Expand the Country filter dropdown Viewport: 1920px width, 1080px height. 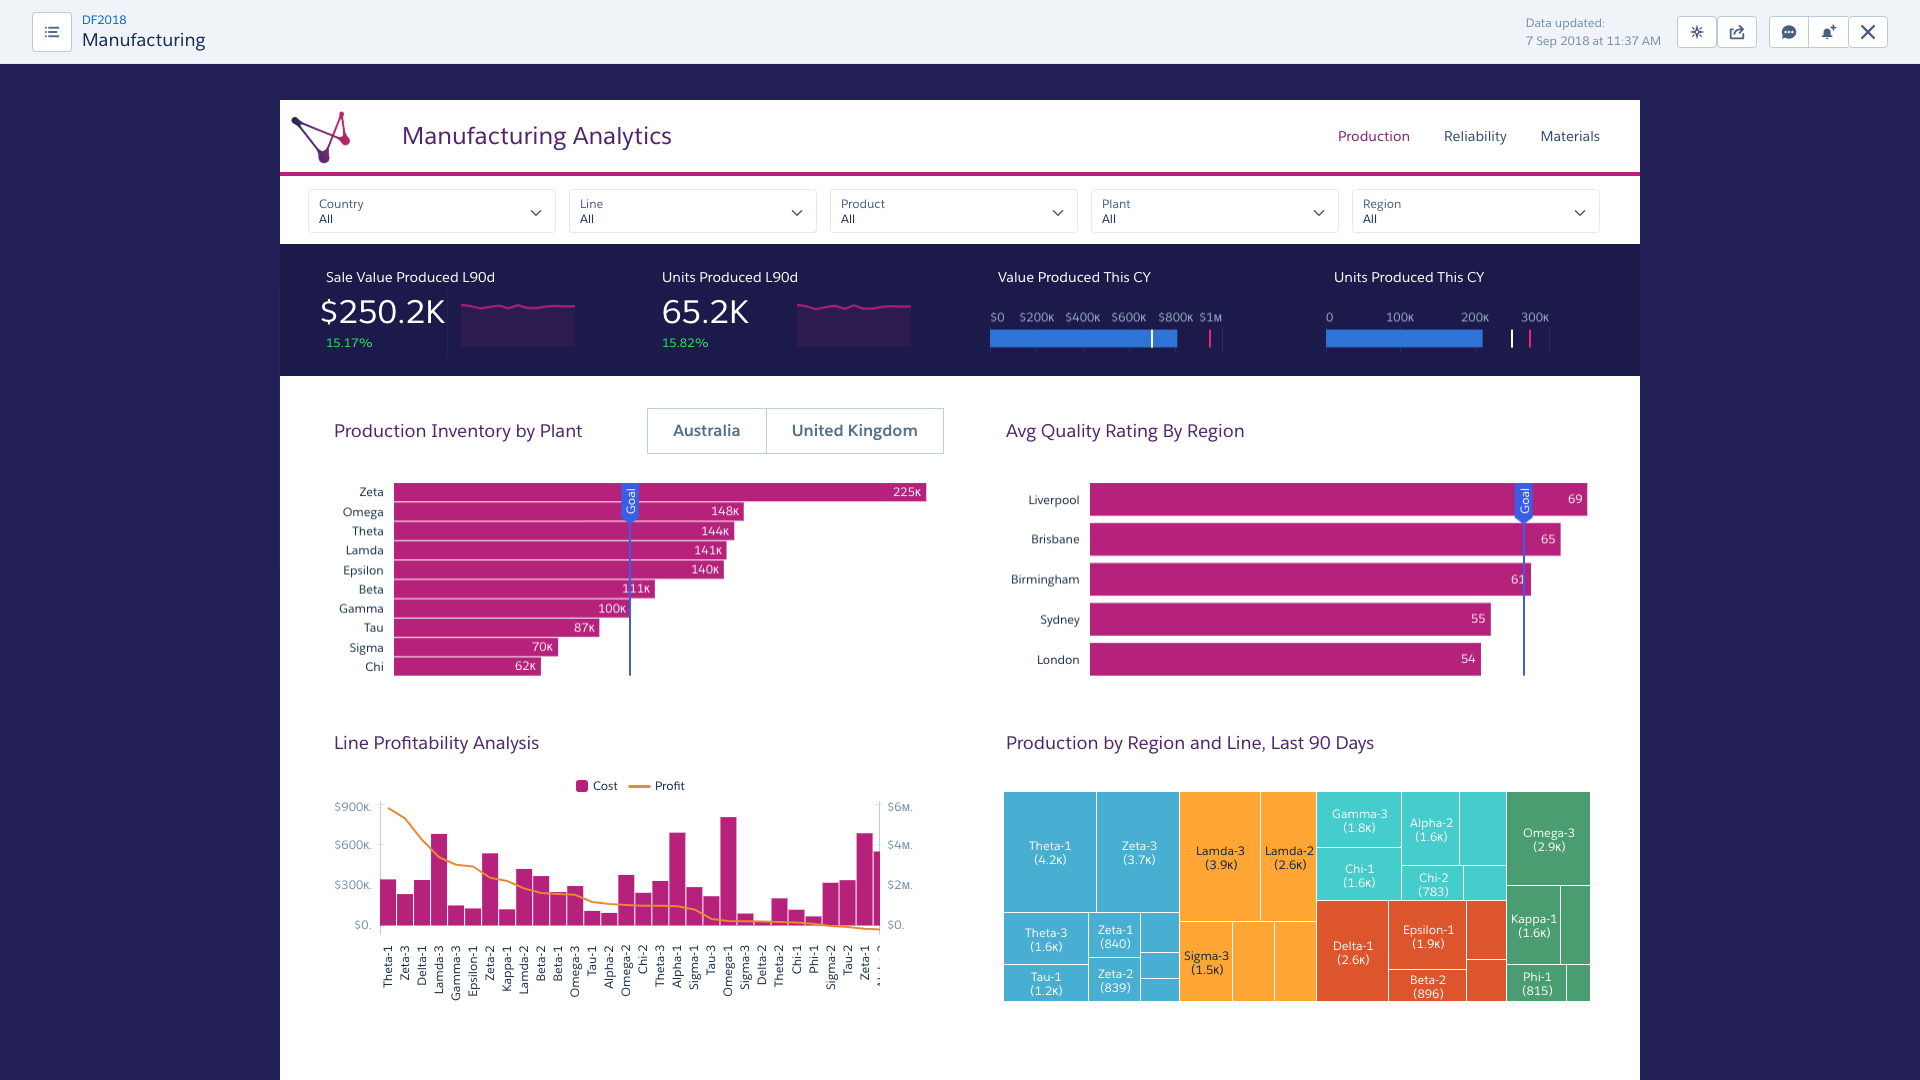coord(431,211)
